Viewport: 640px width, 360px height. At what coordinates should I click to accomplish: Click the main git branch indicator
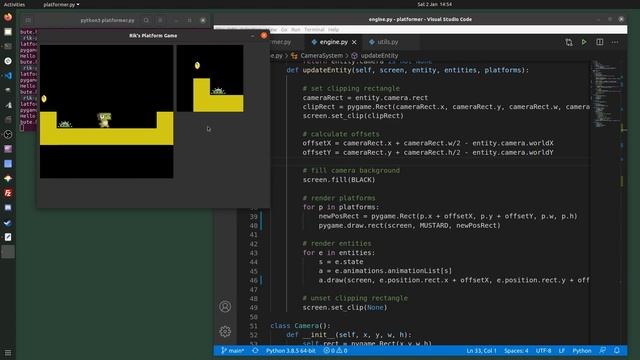coord(232,351)
